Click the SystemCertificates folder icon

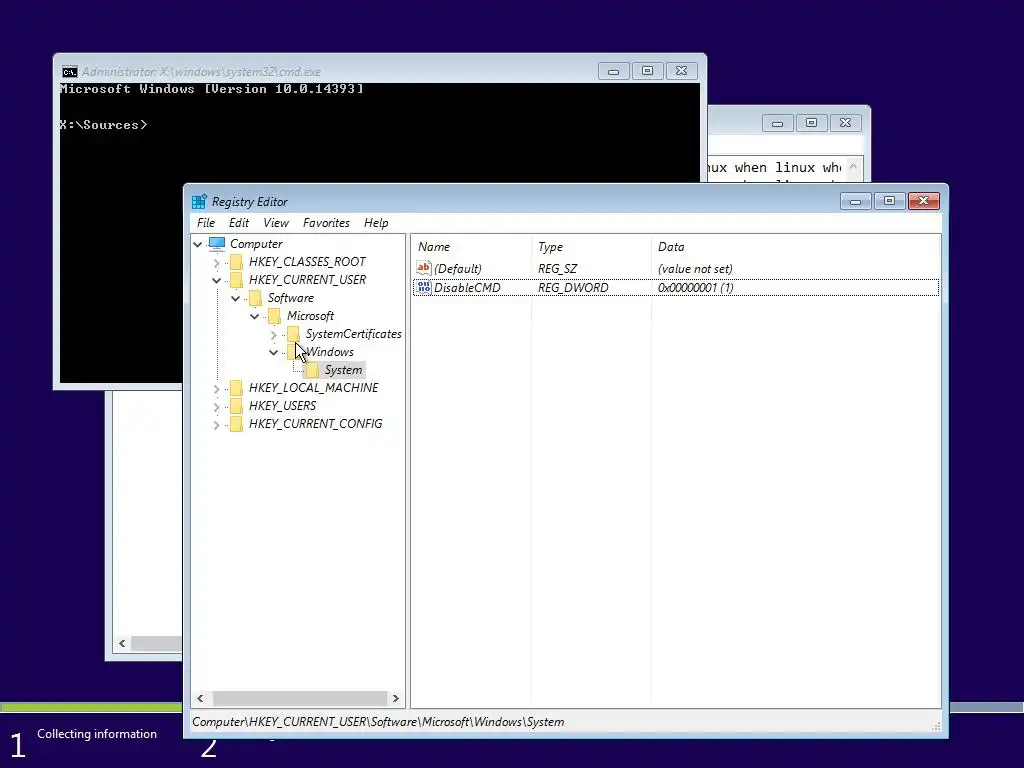[293, 334]
